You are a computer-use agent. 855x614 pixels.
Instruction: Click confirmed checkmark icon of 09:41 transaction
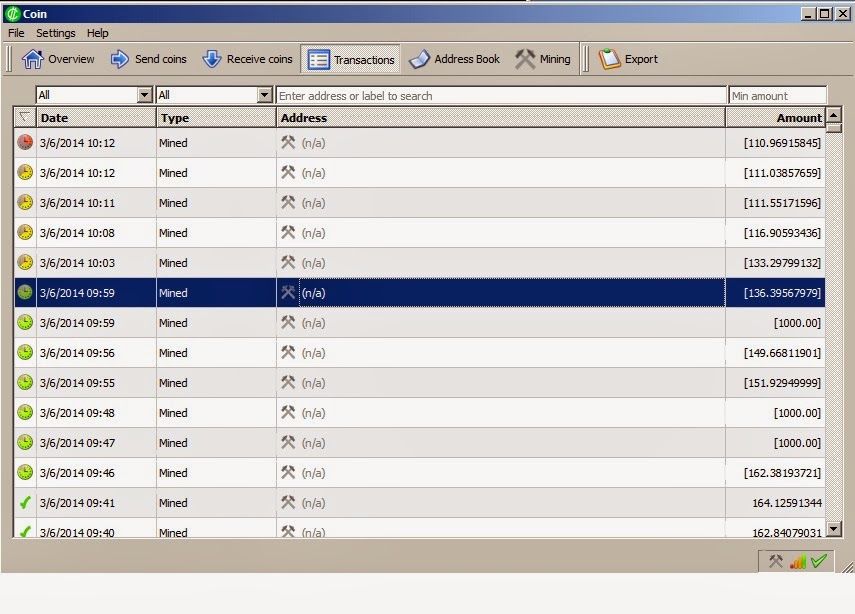[25, 502]
